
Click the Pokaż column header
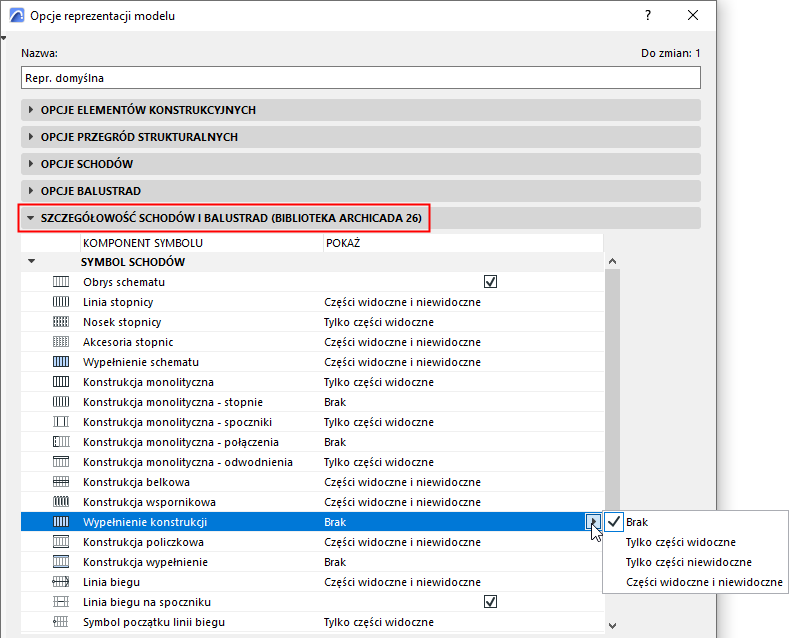point(463,243)
